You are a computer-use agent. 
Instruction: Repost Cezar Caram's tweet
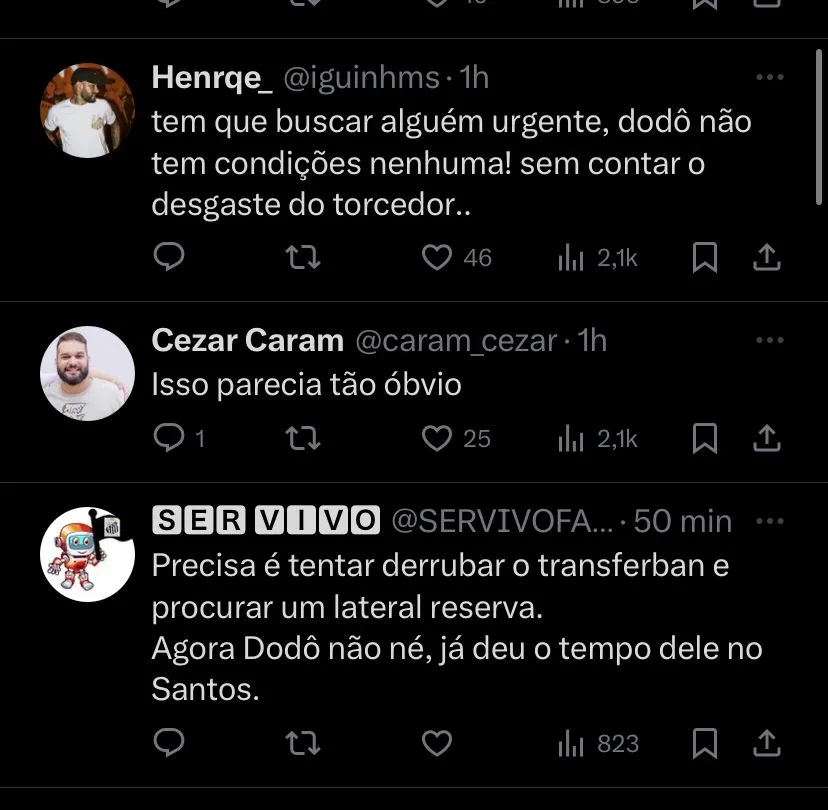pyautogui.click(x=303, y=438)
